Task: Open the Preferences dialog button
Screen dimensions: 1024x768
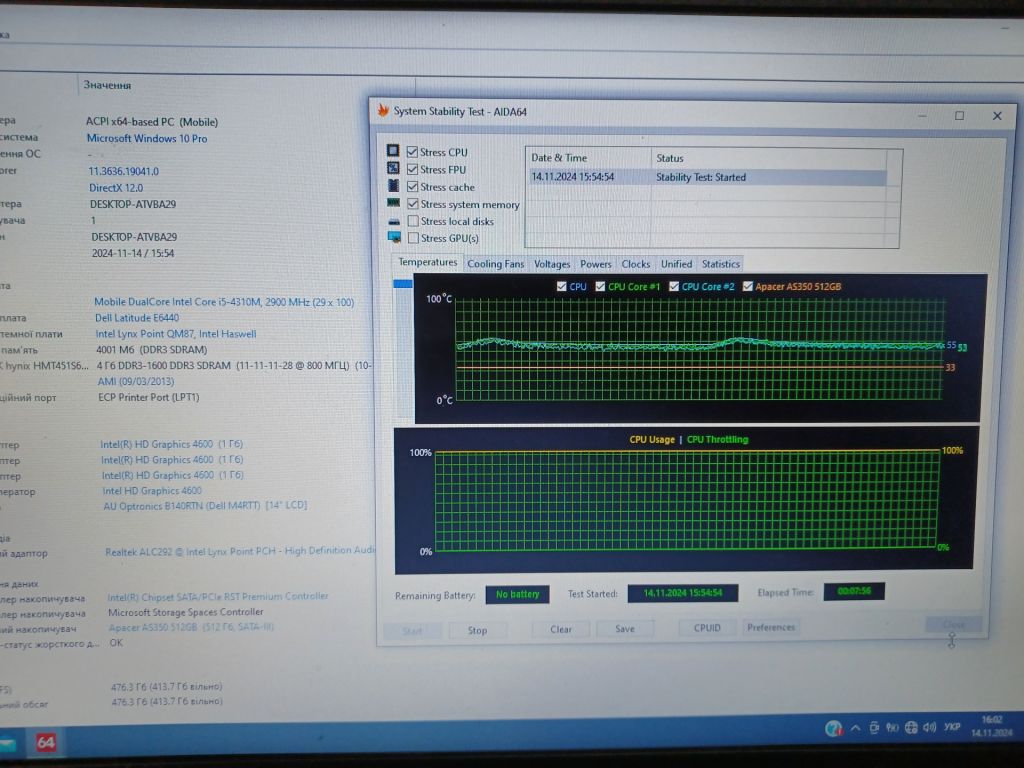Action: point(771,627)
